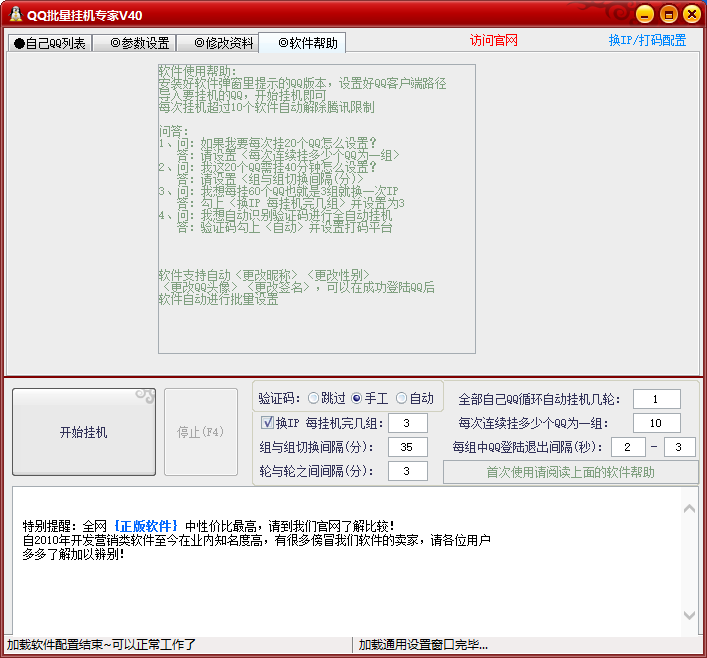Switch to the 自己QQ列表 tab
This screenshot has width=707, height=658.
coord(50,43)
